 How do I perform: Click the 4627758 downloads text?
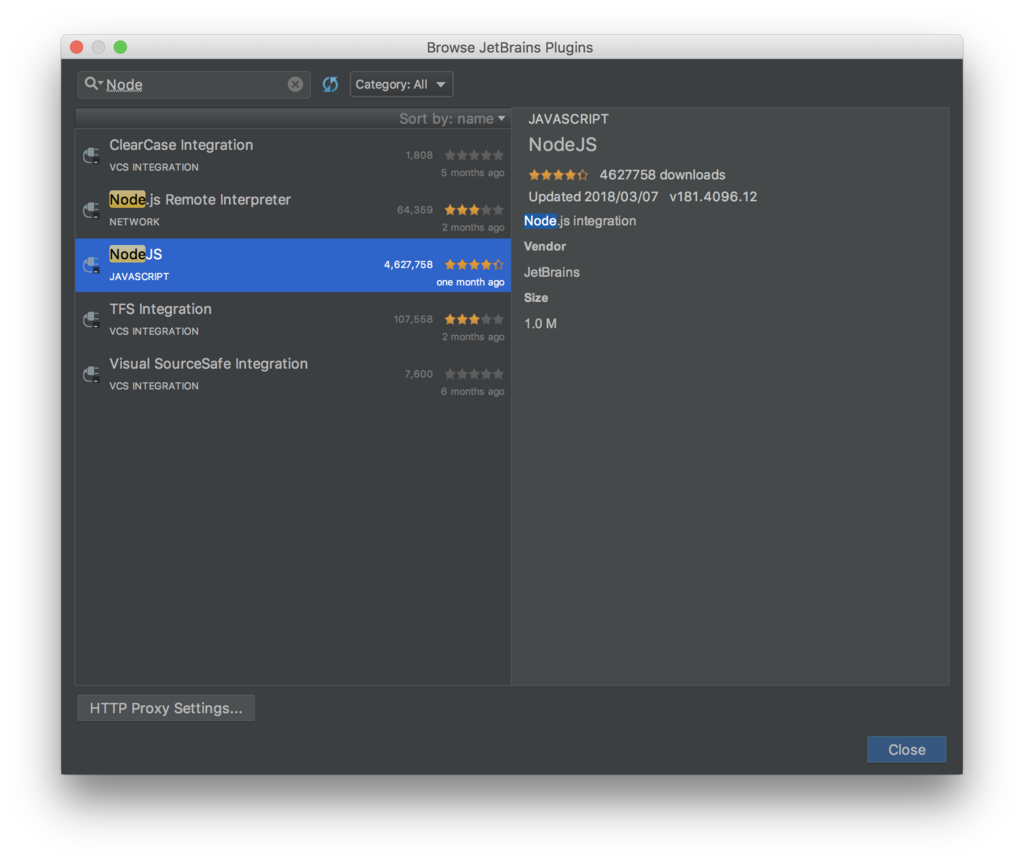[662, 175]
